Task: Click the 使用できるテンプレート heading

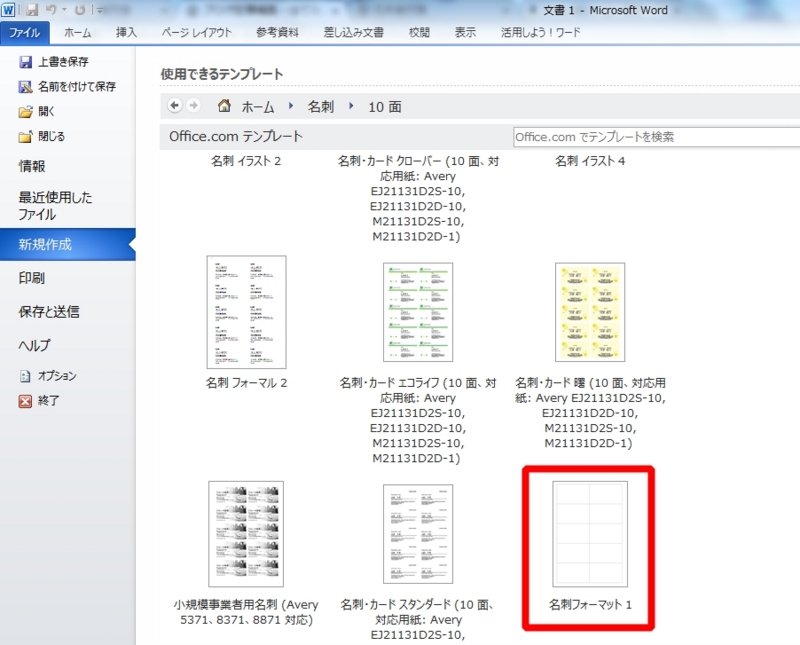Action: [222, 75]
